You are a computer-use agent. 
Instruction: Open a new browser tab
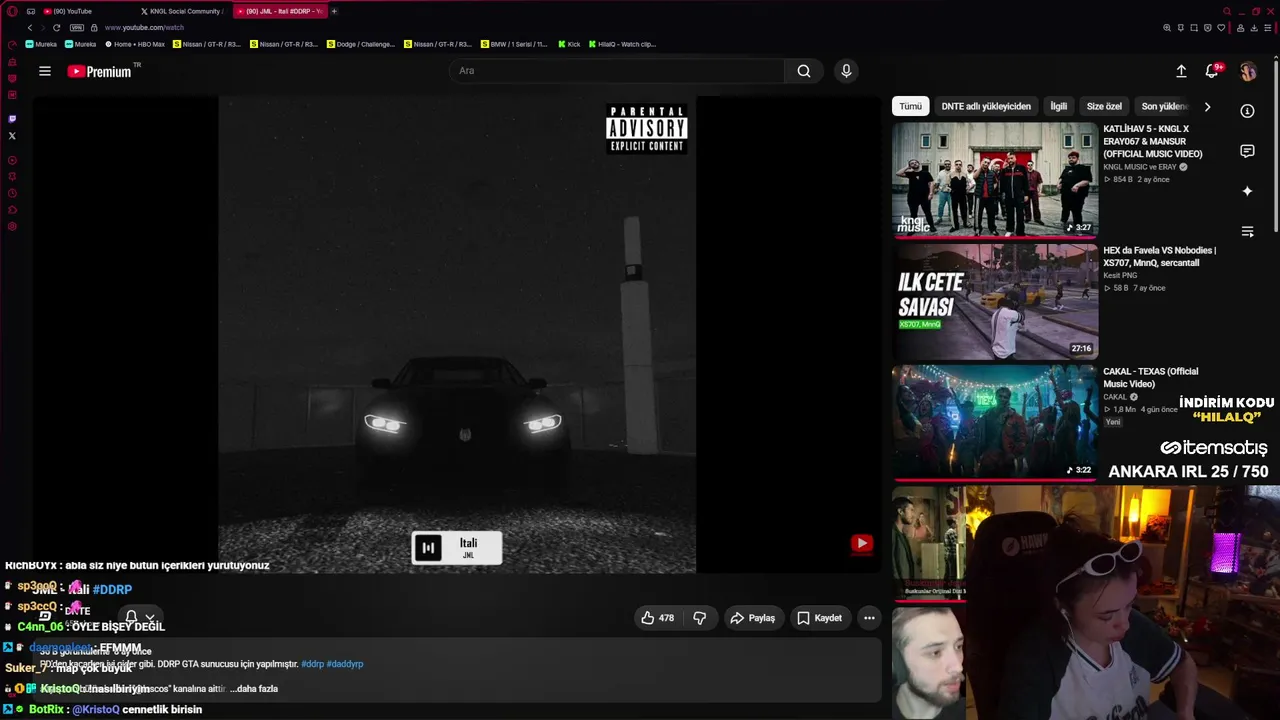pyautogui.click(x=334, y=11)
